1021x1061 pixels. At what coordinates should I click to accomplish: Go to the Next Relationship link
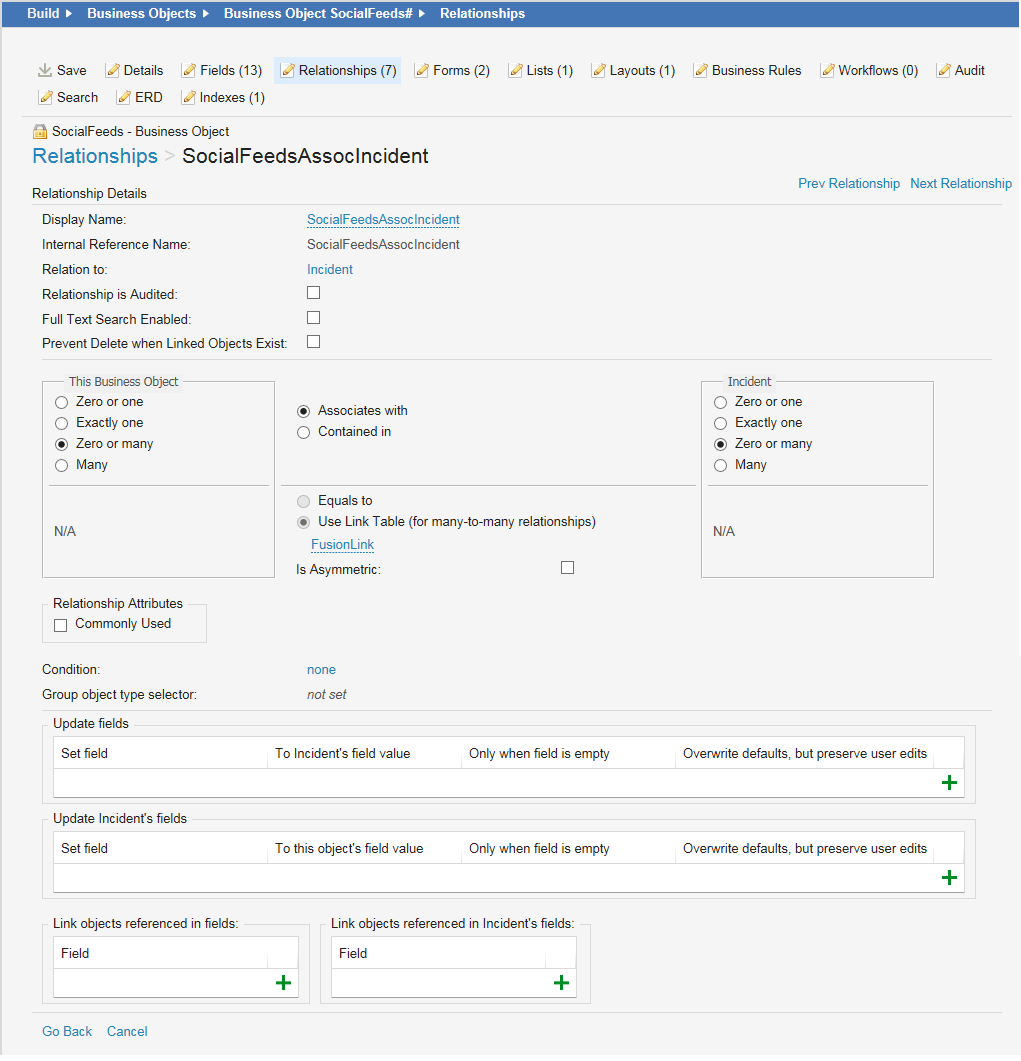tap(960, 184)
